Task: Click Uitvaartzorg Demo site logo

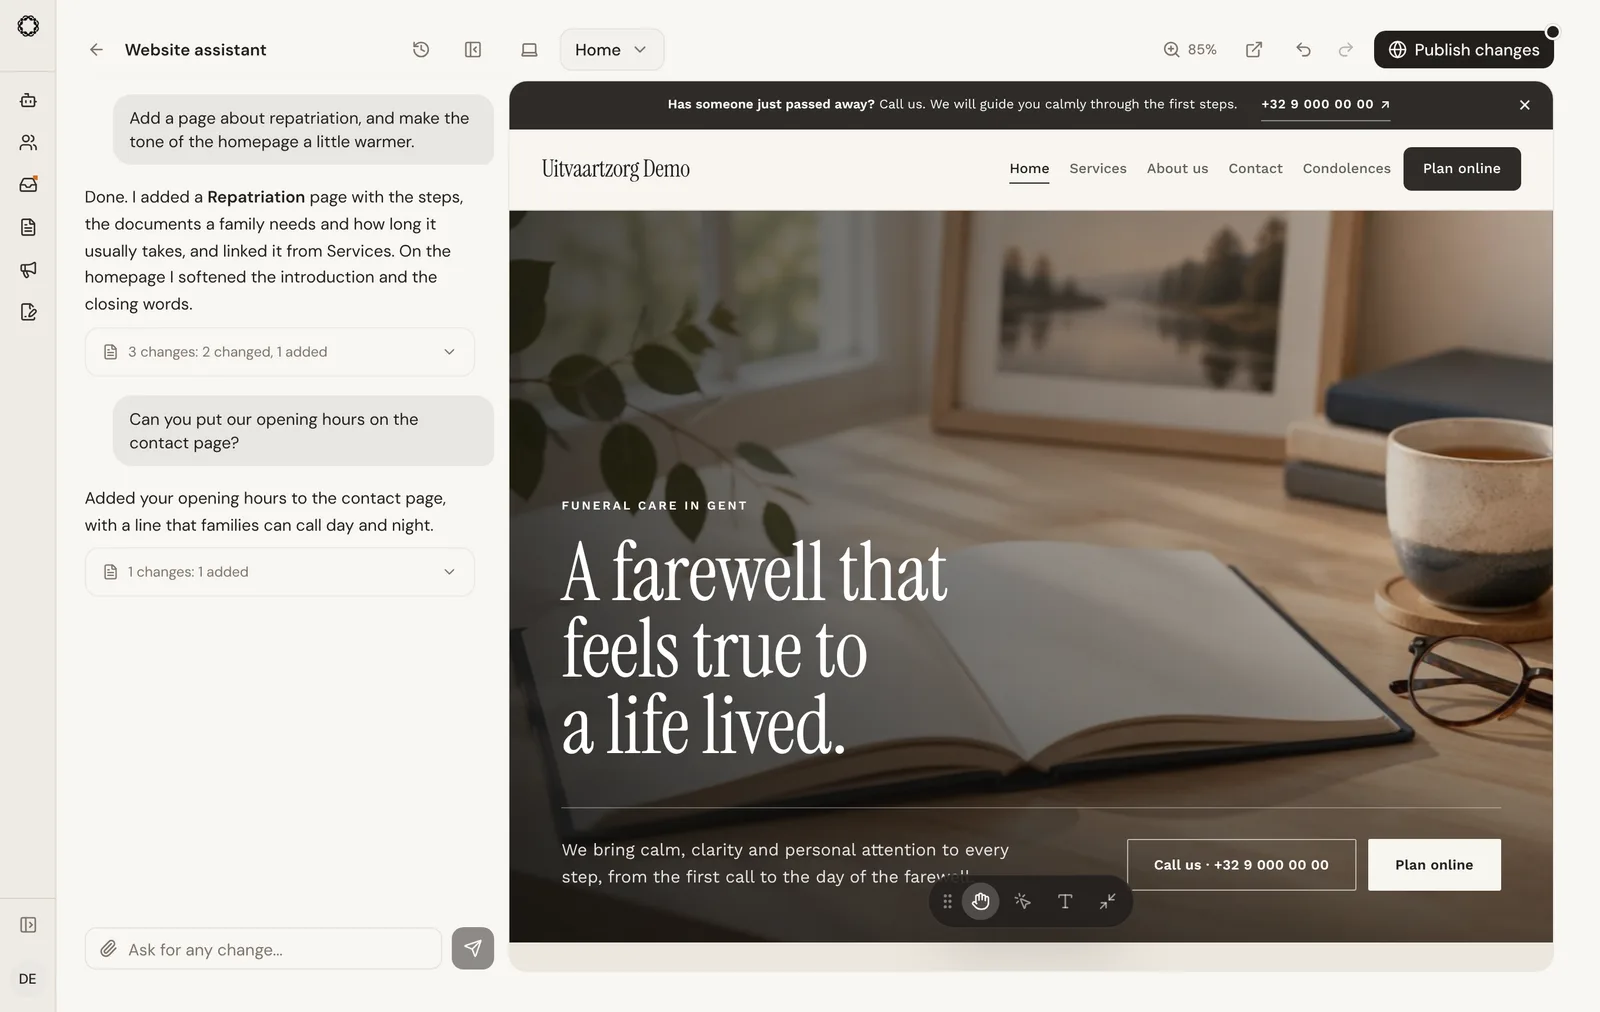Action: 616,169
